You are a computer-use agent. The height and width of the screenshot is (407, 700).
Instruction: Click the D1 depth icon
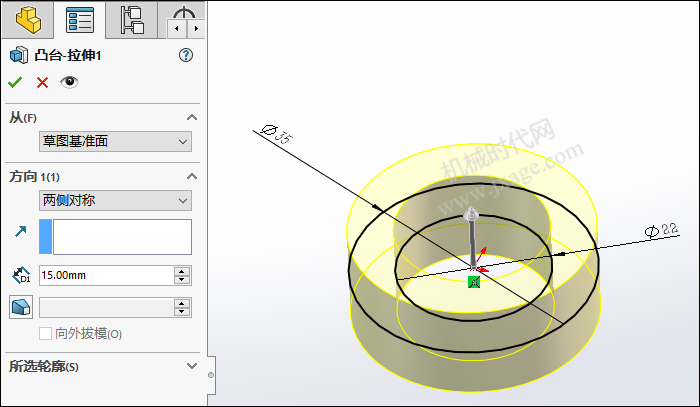21,275
